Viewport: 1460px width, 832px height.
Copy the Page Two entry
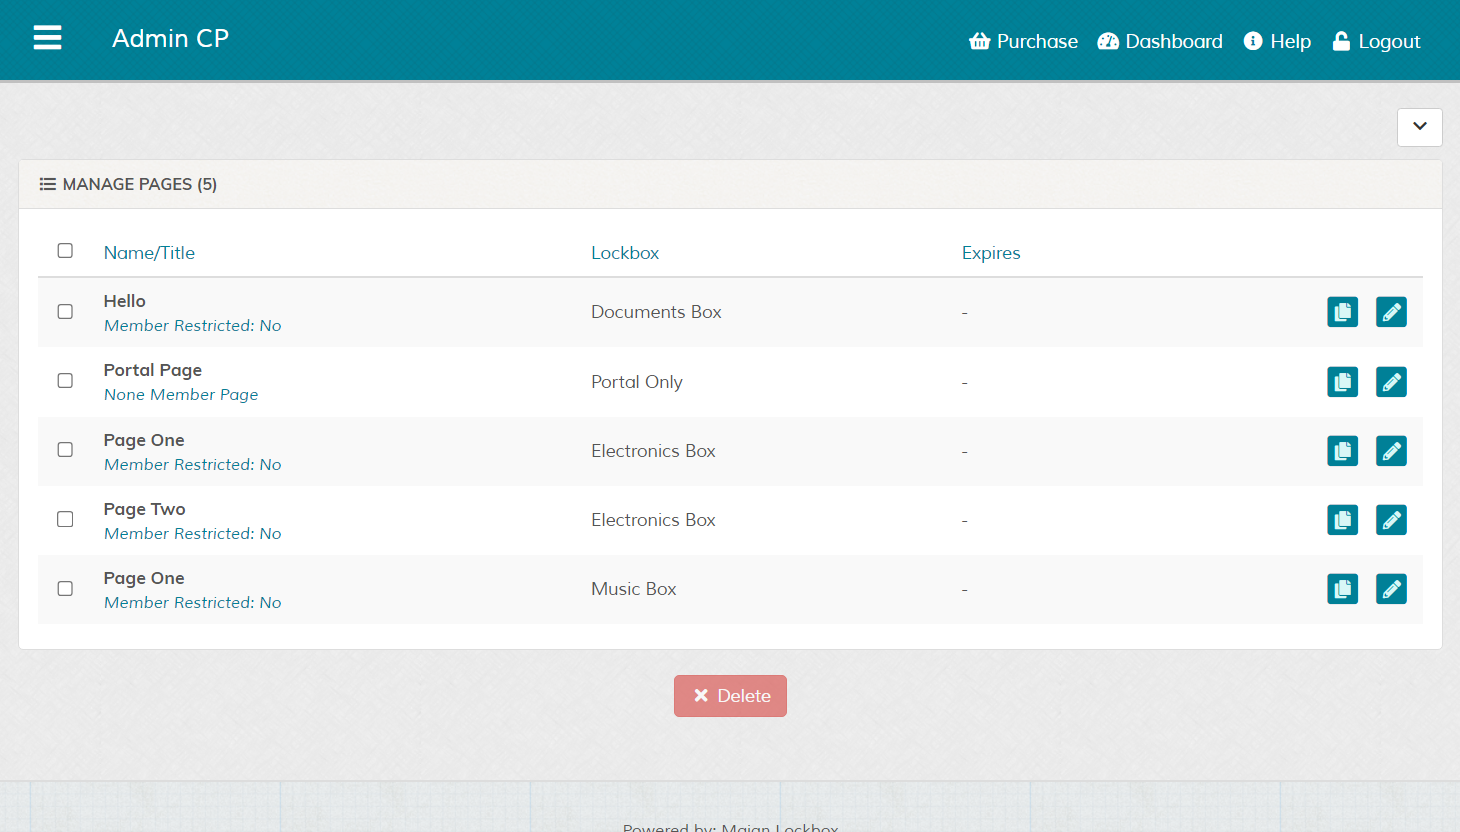coord(1342,520)
